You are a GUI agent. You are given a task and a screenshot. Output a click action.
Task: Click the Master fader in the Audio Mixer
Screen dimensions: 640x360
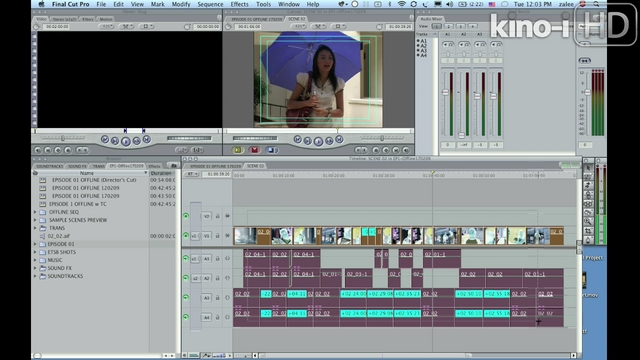click(587, 93)
